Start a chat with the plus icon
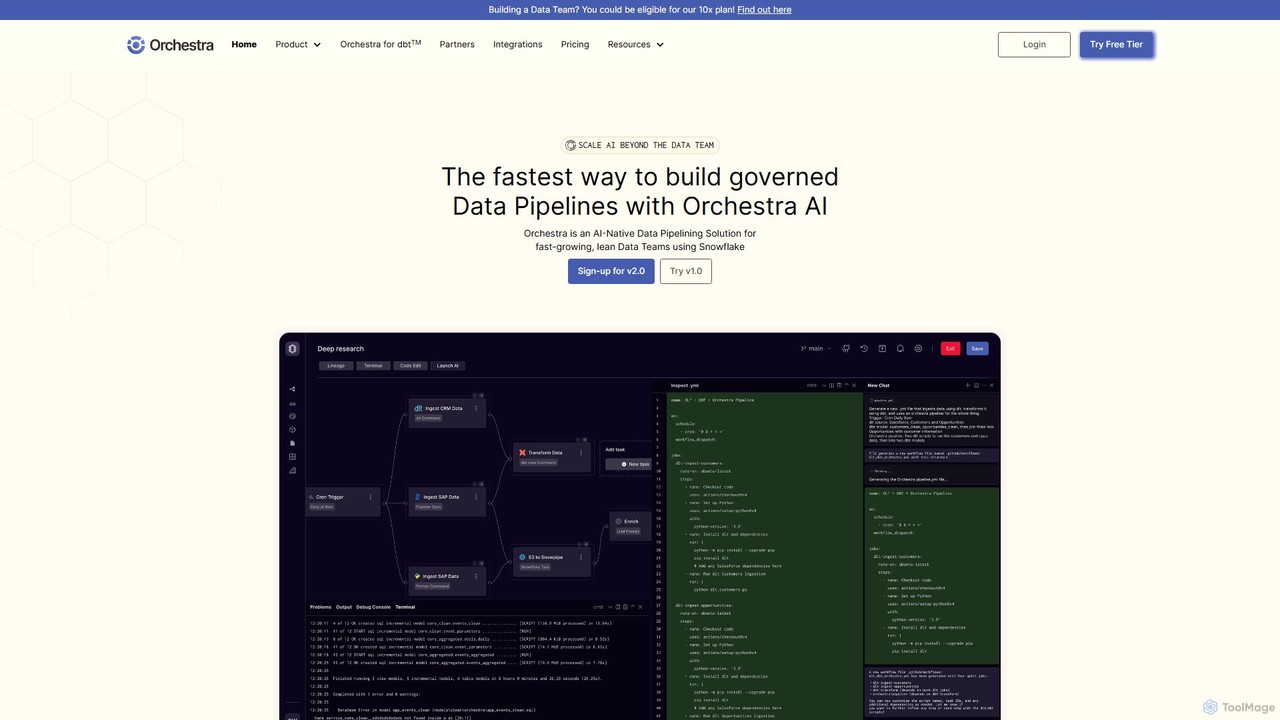1280x720 pixels. [967, 385]
